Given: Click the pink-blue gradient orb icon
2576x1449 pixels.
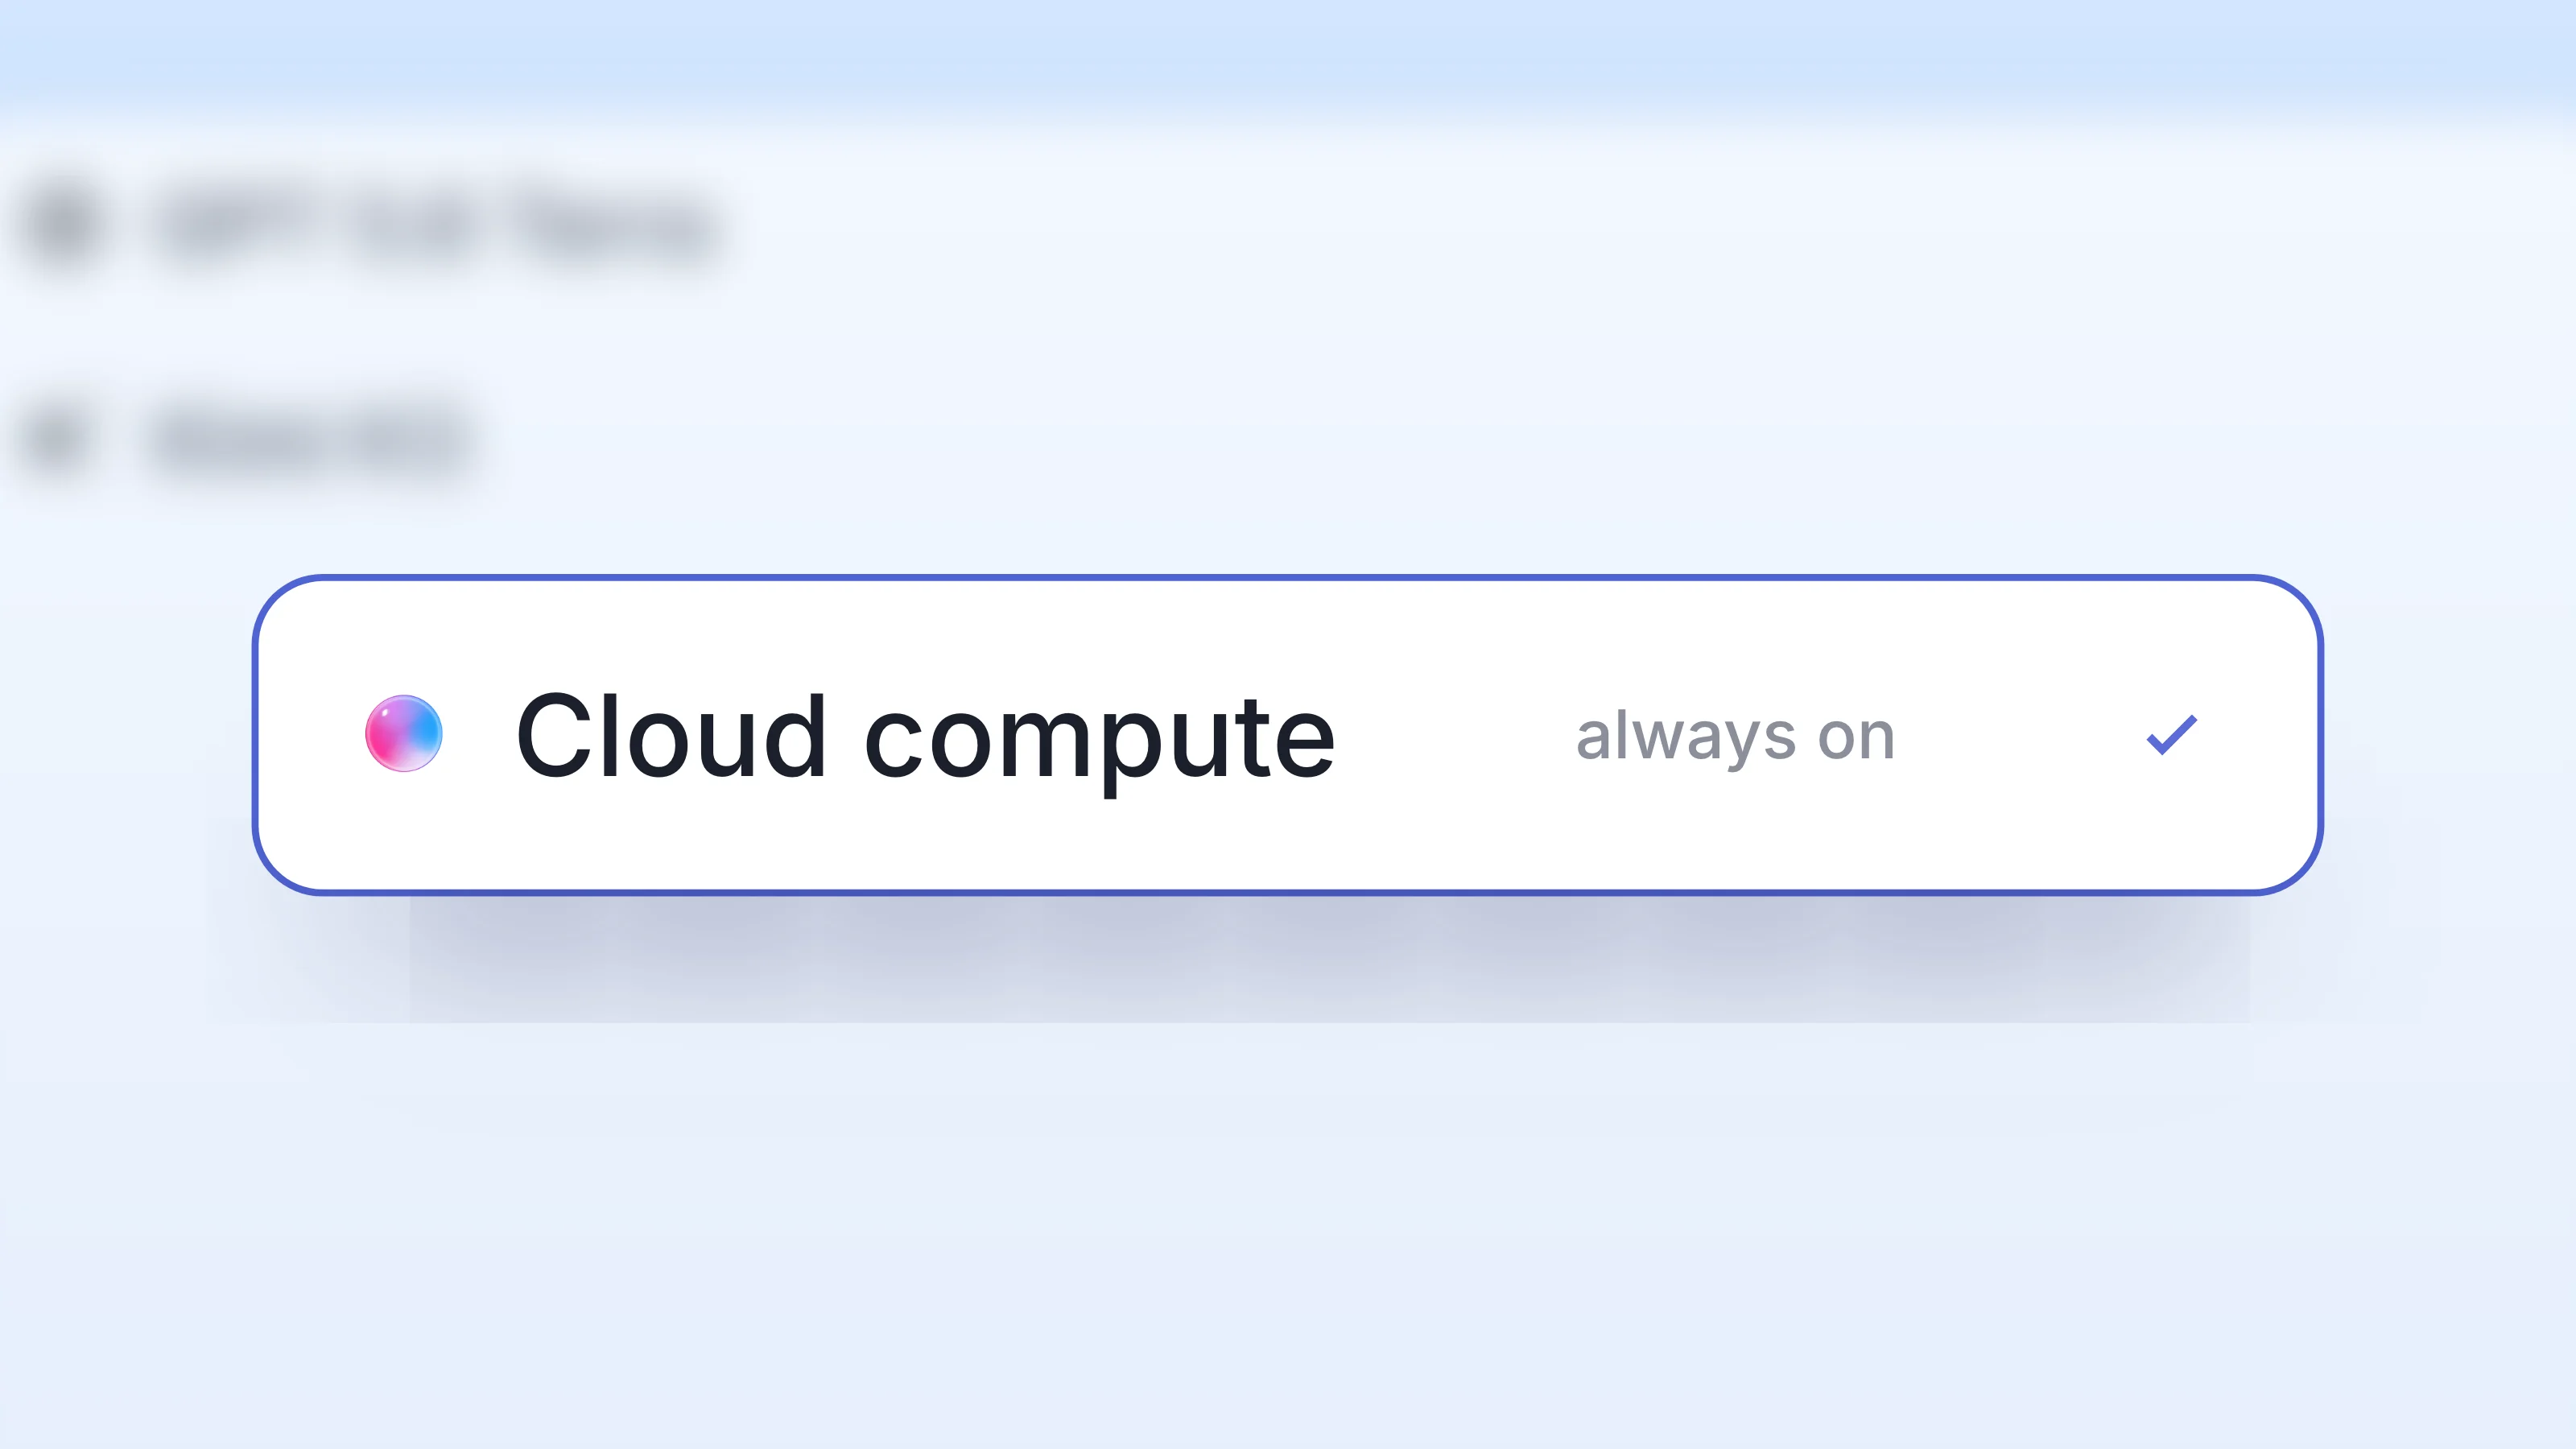Looking at the screenshot, I should (x=403, y=733).
